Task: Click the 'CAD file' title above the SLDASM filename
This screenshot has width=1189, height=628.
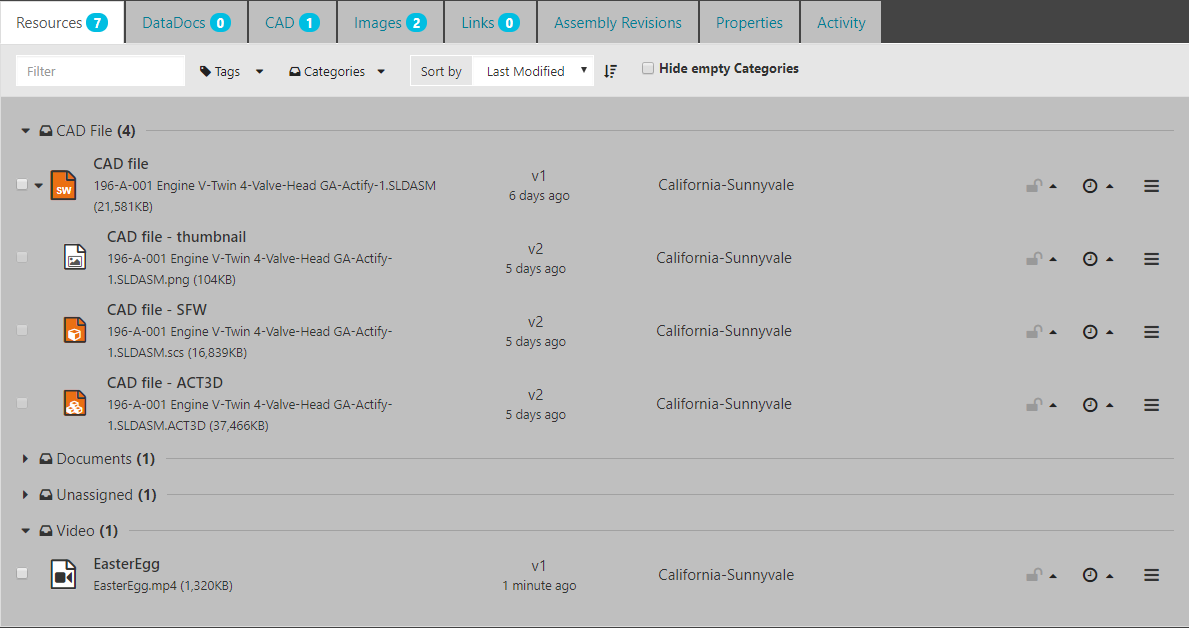Action: click(x=121, y=164)
